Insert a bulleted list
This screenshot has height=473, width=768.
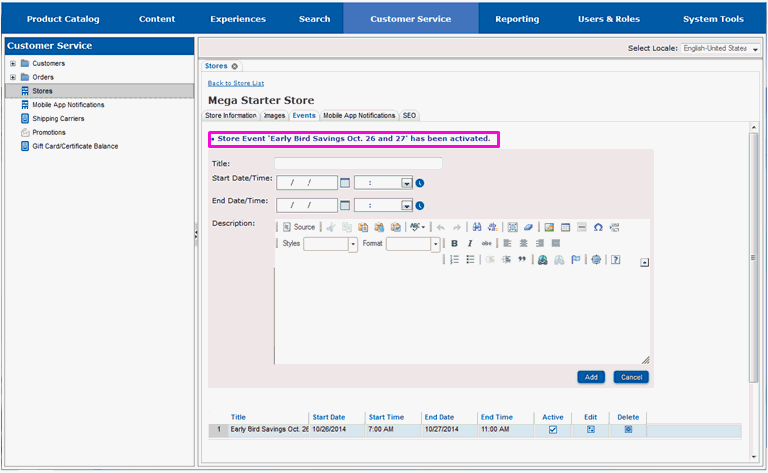point(470,260)
